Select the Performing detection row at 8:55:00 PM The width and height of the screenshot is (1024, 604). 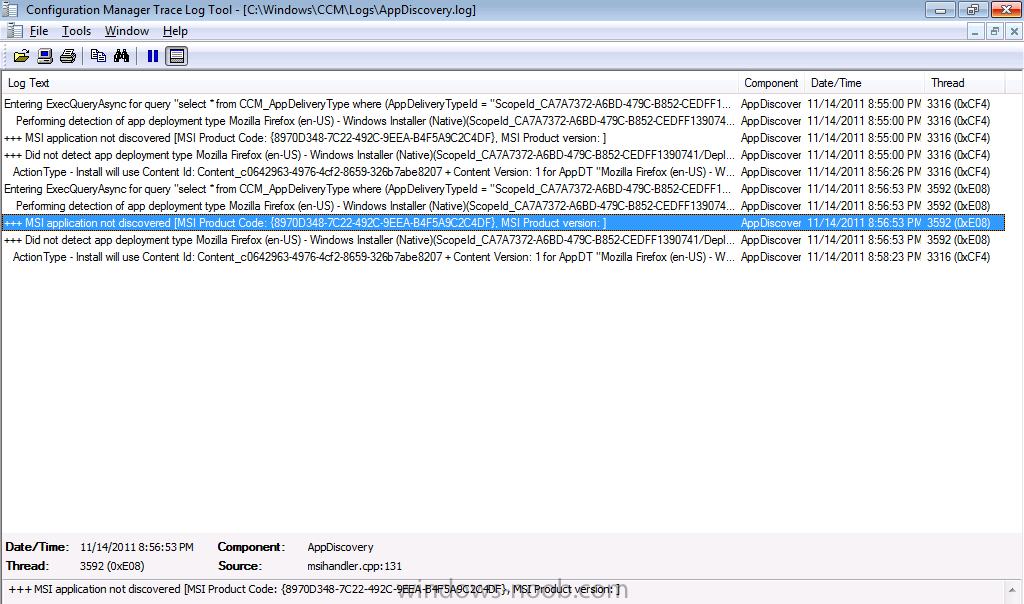(x=503, y=121)
